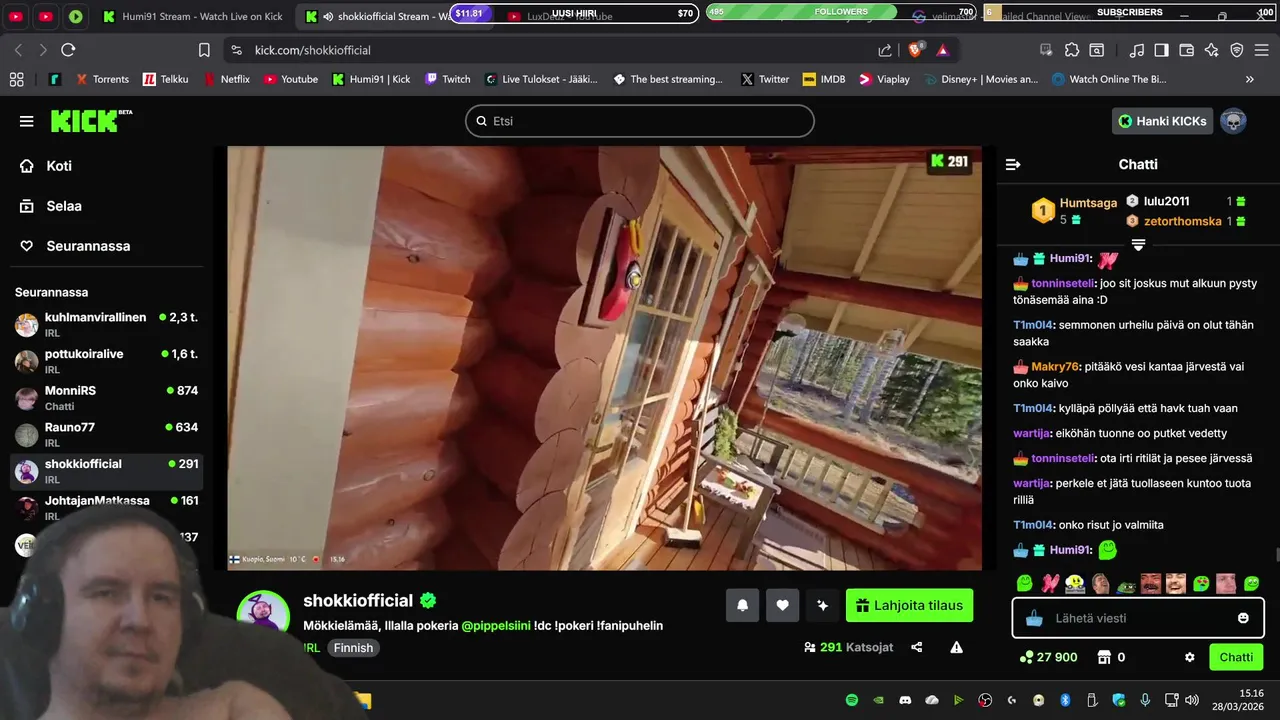Screen dimensions: 1280x720
Task: Click the address bar share icon
Action: (885, 50)
